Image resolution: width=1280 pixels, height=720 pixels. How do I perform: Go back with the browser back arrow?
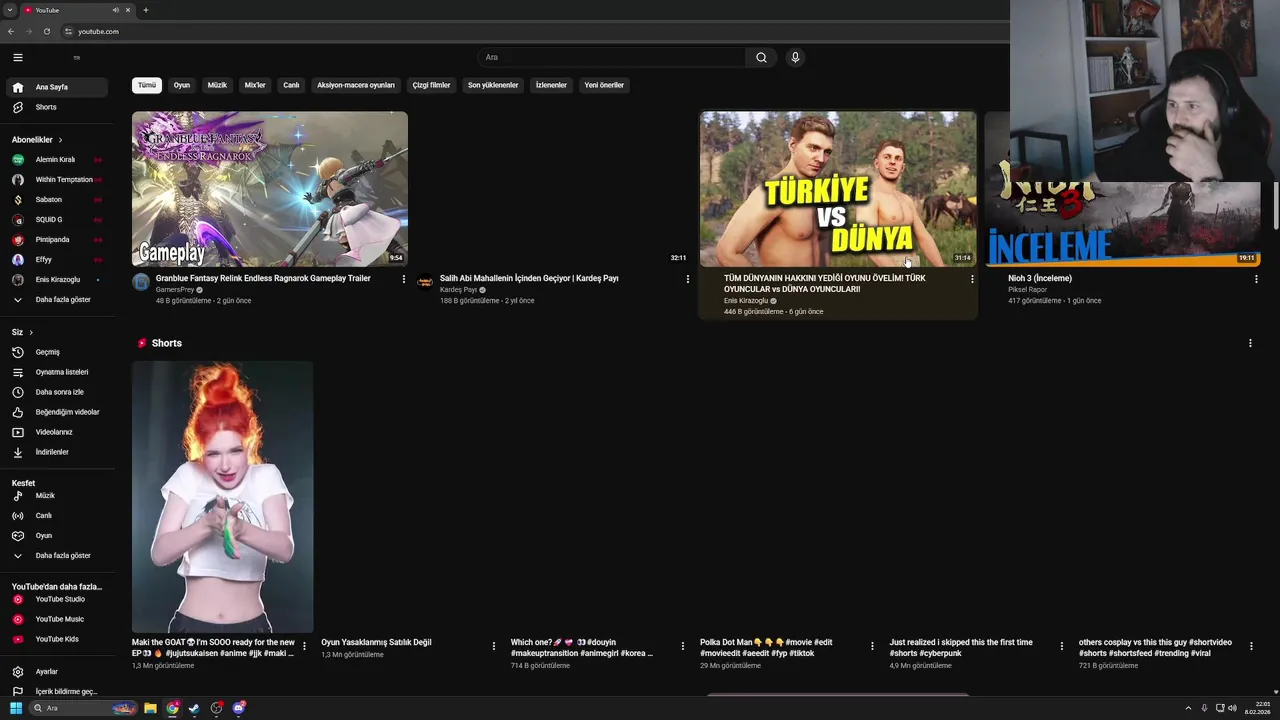click(11, 31)
